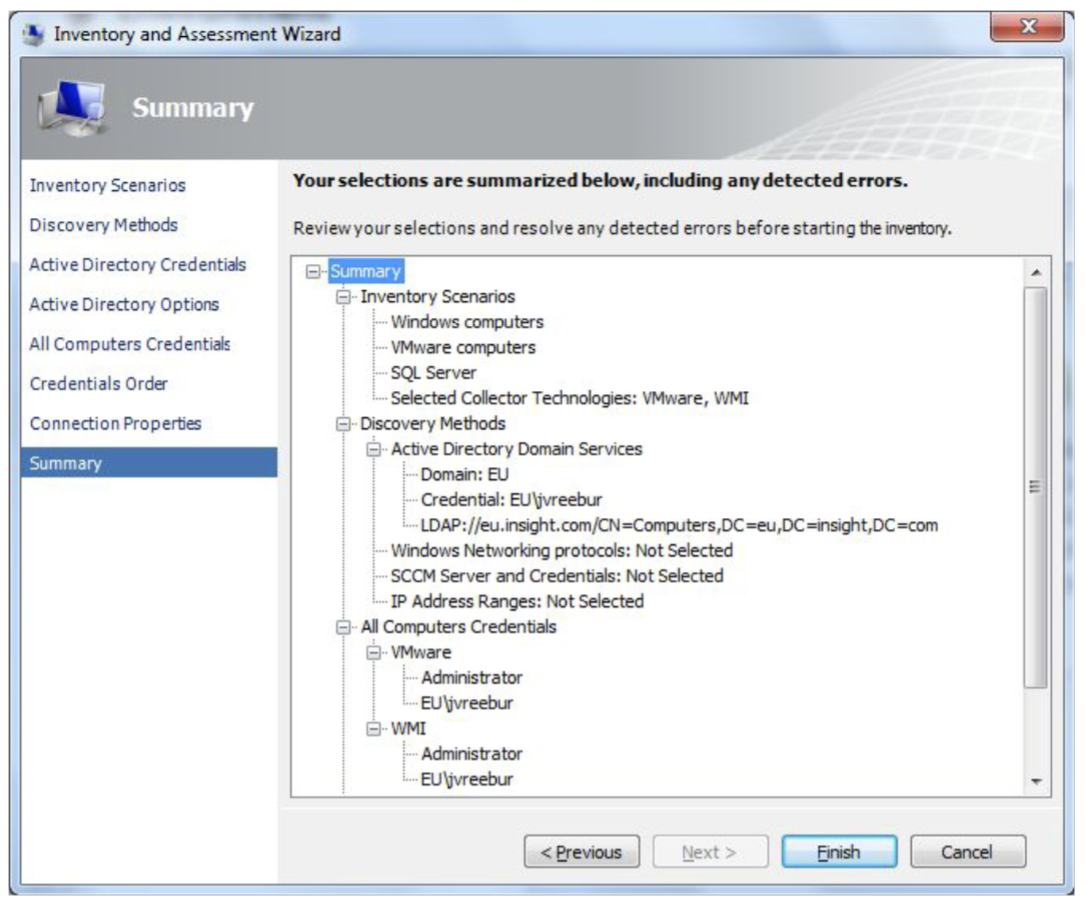Open the Connection Properties step

click(116, 423)
